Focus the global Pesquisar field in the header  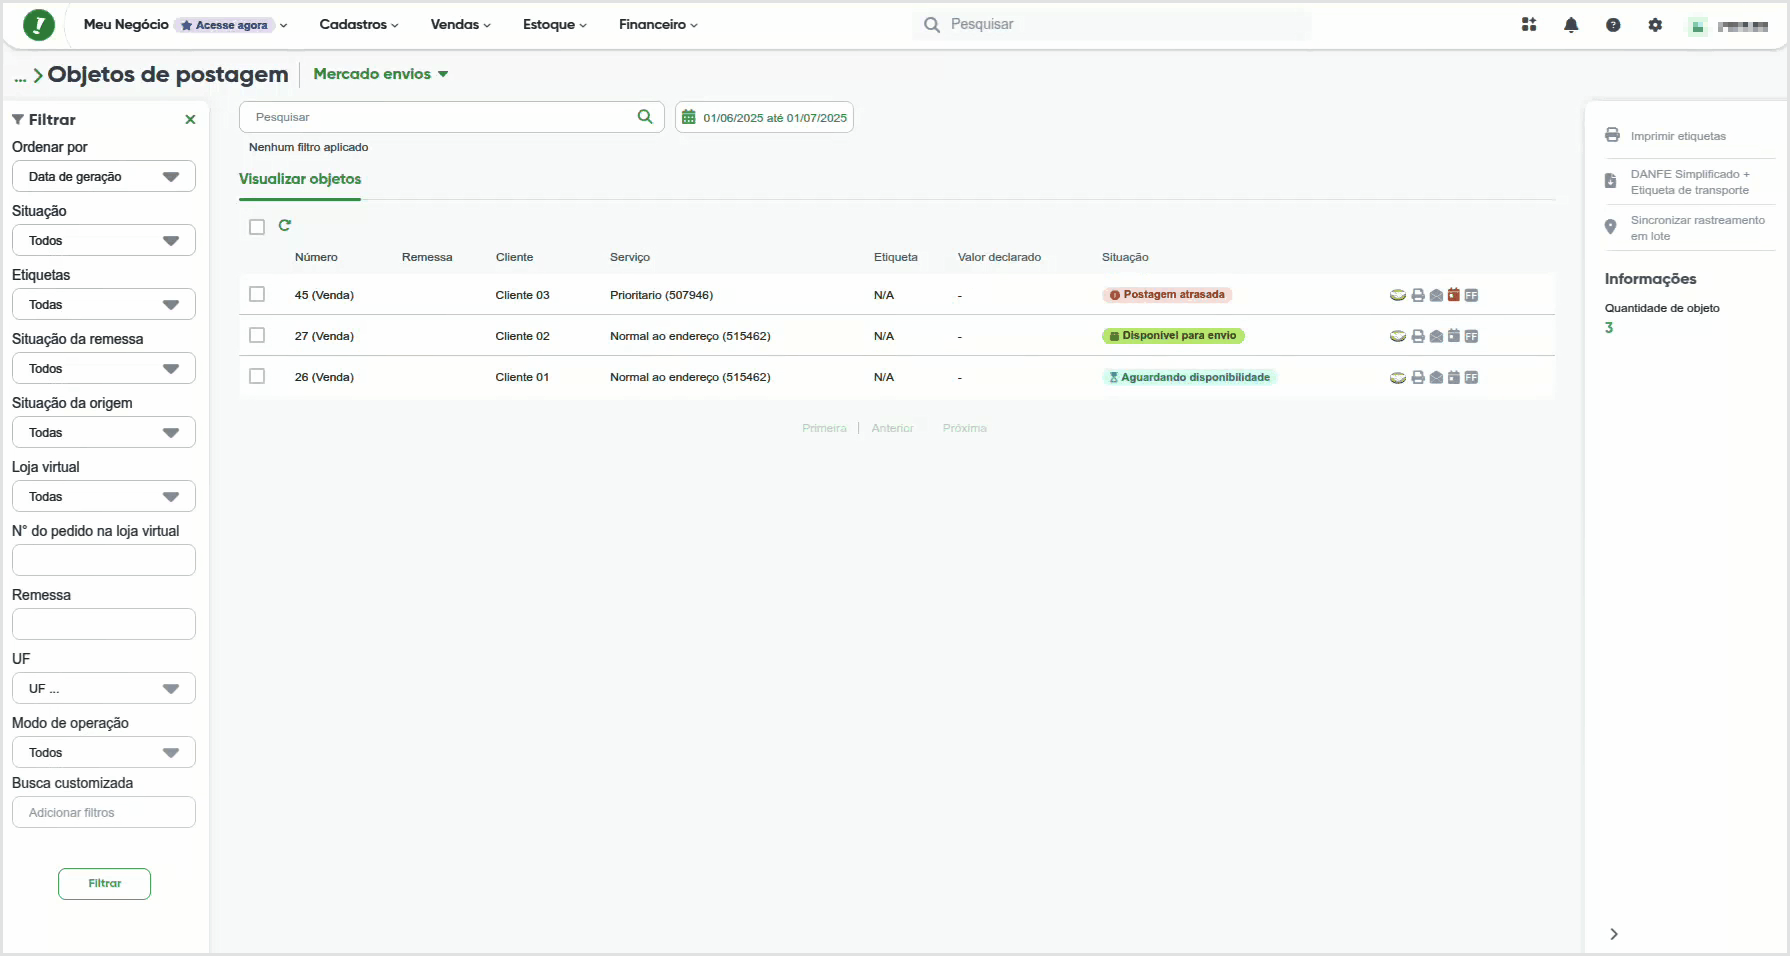1112,24
